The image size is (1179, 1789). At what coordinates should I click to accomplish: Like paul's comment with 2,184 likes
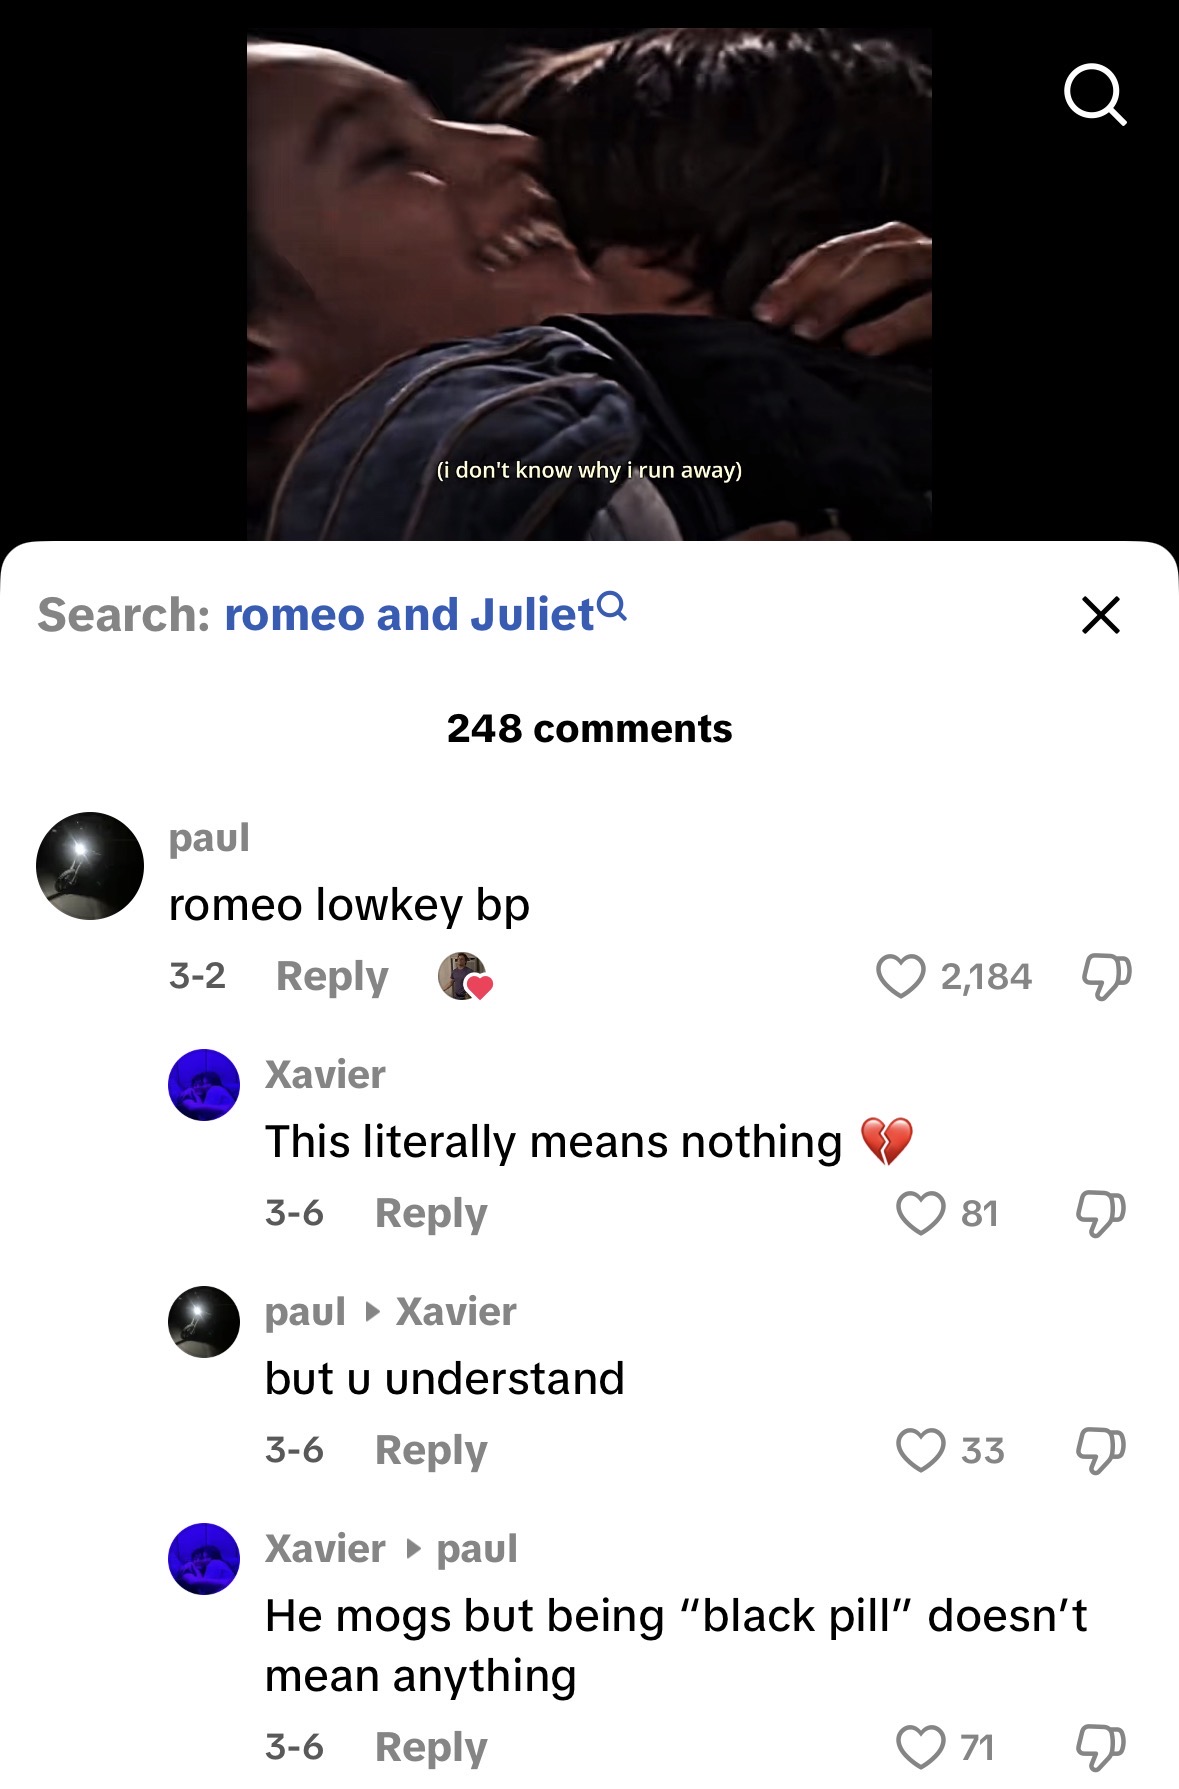click(901, 976)
